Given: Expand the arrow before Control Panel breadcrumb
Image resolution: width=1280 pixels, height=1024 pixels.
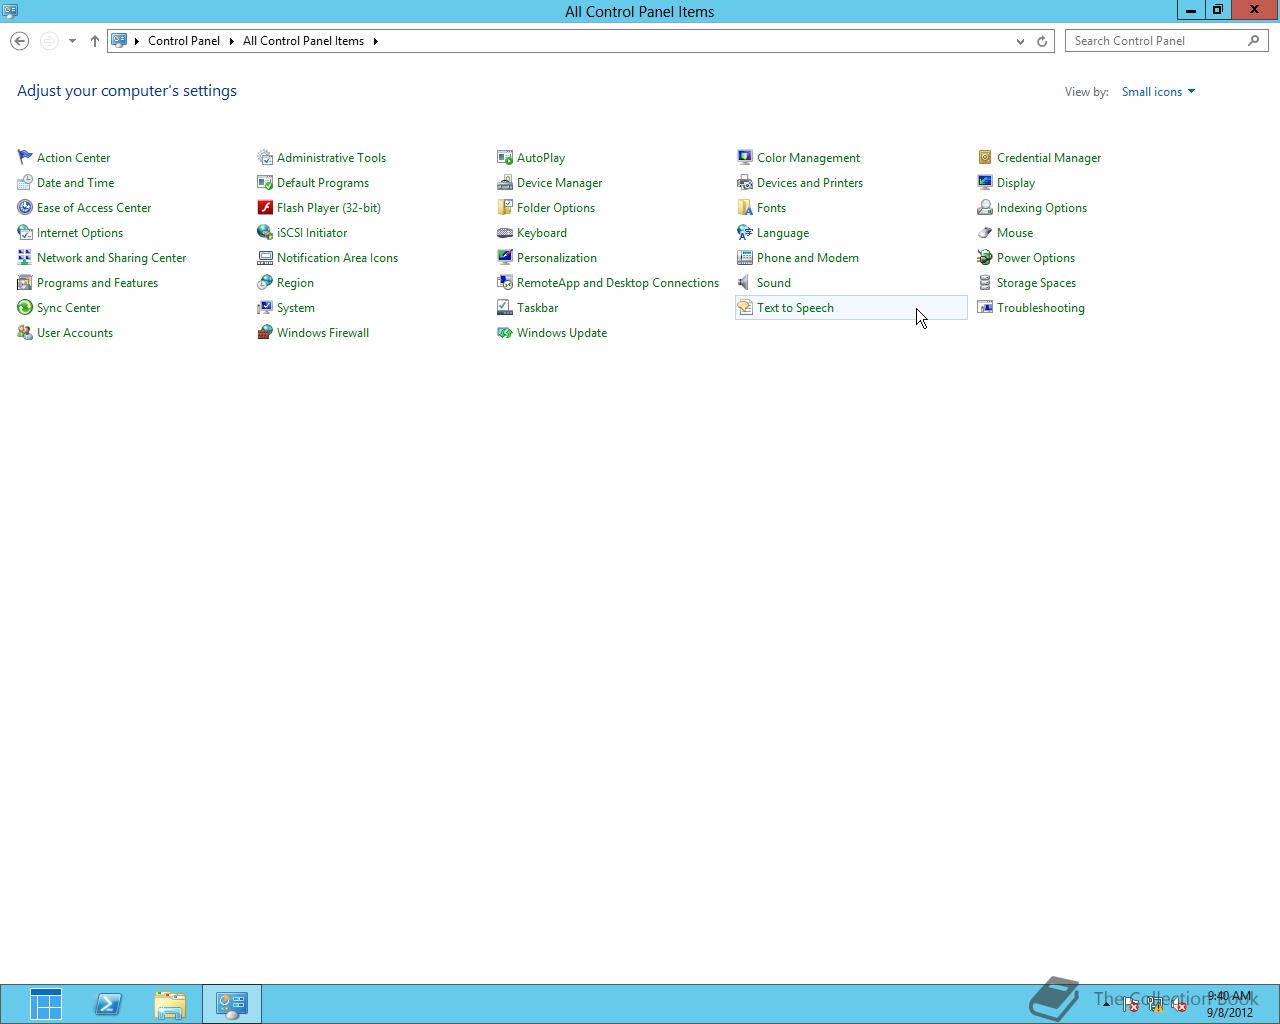Looking at the screenshot, I should 137,41.
